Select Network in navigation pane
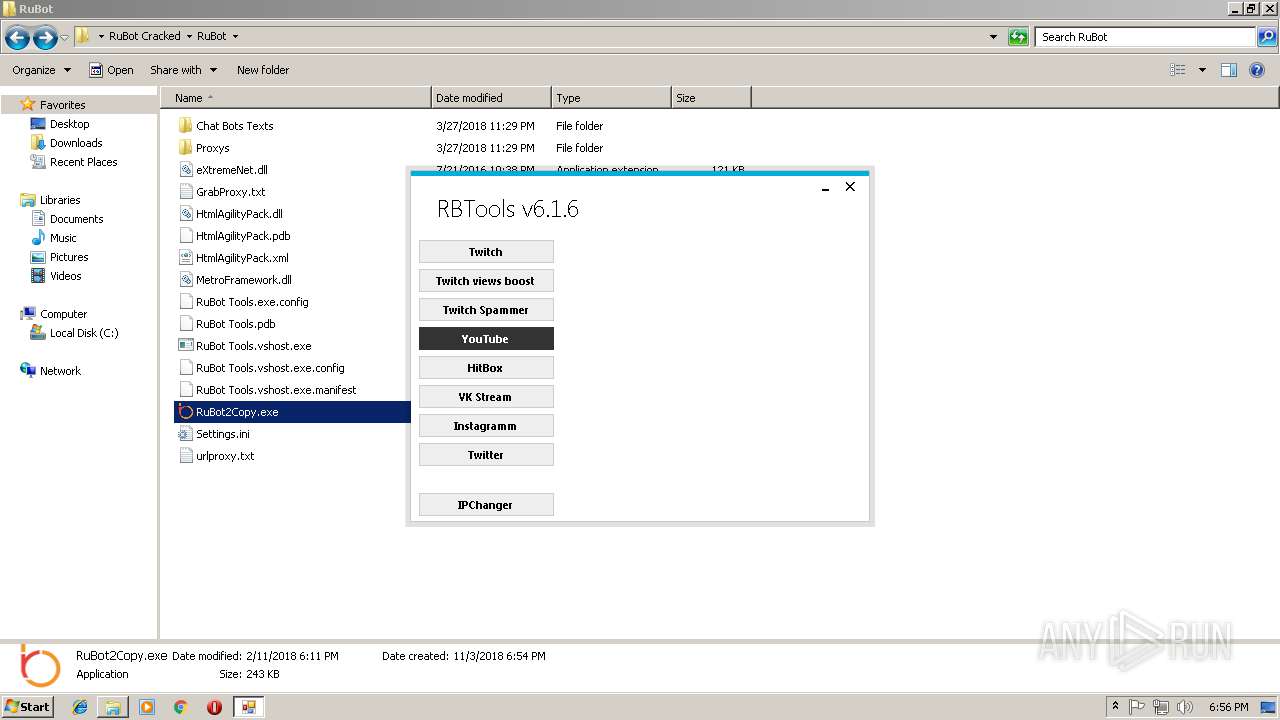Image resolution: width=1280 pixels, height=720 pixels. [60, 371]
